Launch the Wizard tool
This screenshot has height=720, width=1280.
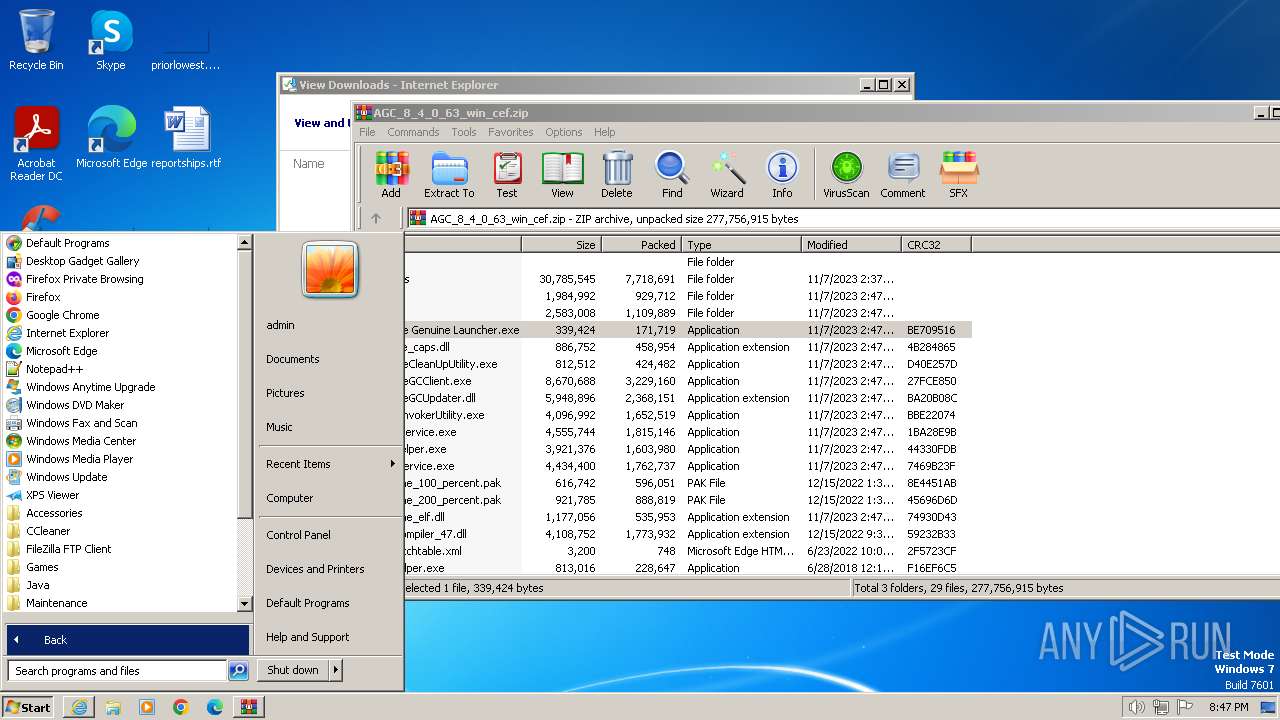pos(727,175)
